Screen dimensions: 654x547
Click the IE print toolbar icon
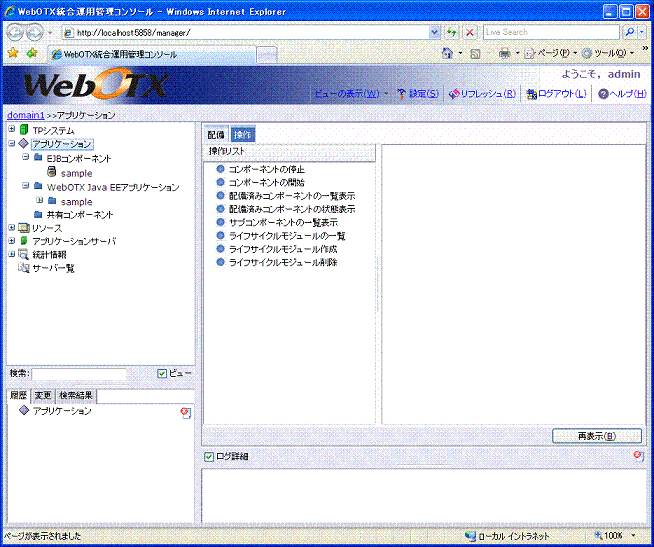point(505,53)
